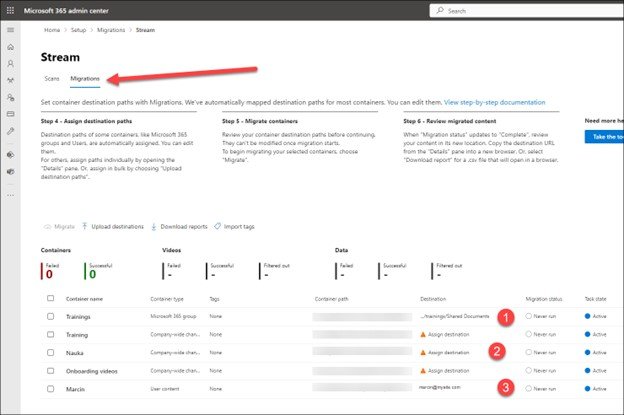Collapse the navigation menu hamburger icon
Screen dimensions: 624x415
(x=10, y=30)
